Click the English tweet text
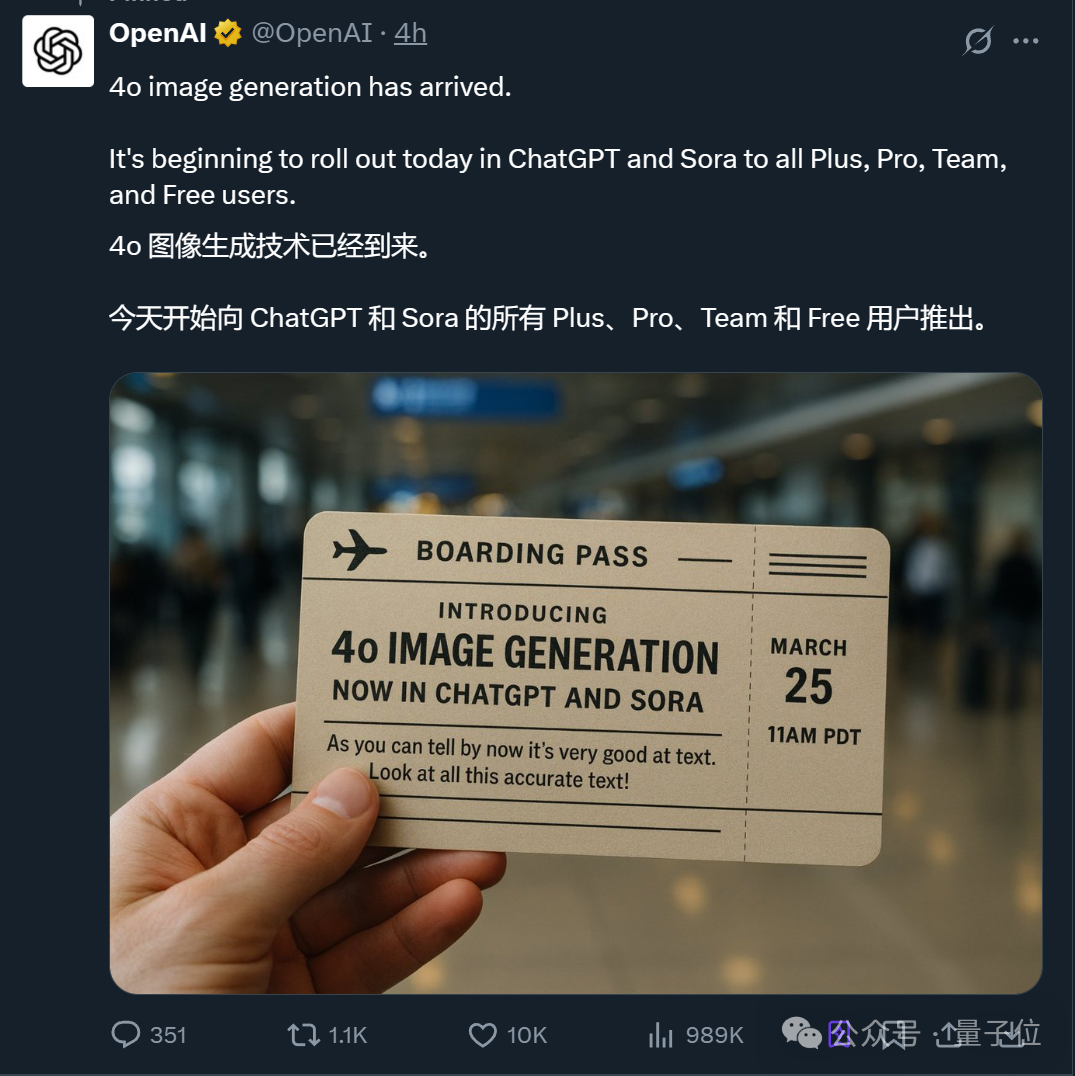The image size is (1075, 1076). click(558, 141)
